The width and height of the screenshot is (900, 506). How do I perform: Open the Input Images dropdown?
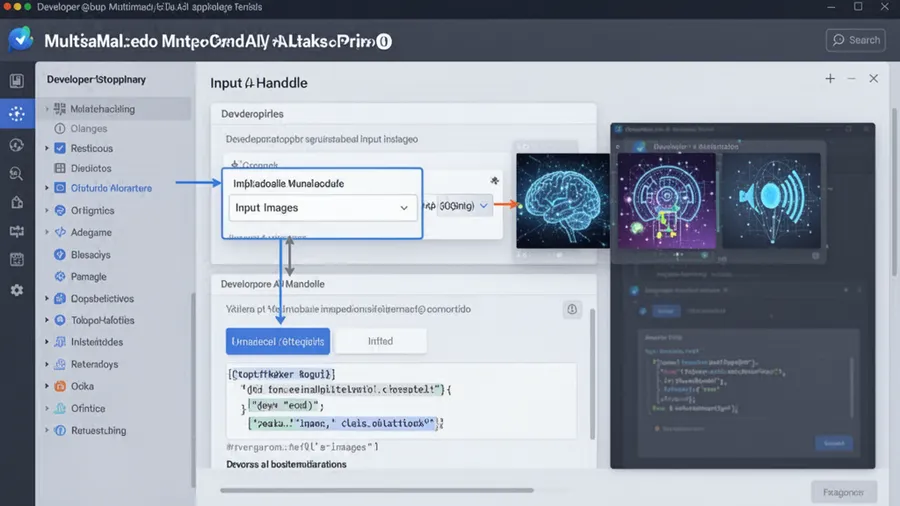point(323,208)
